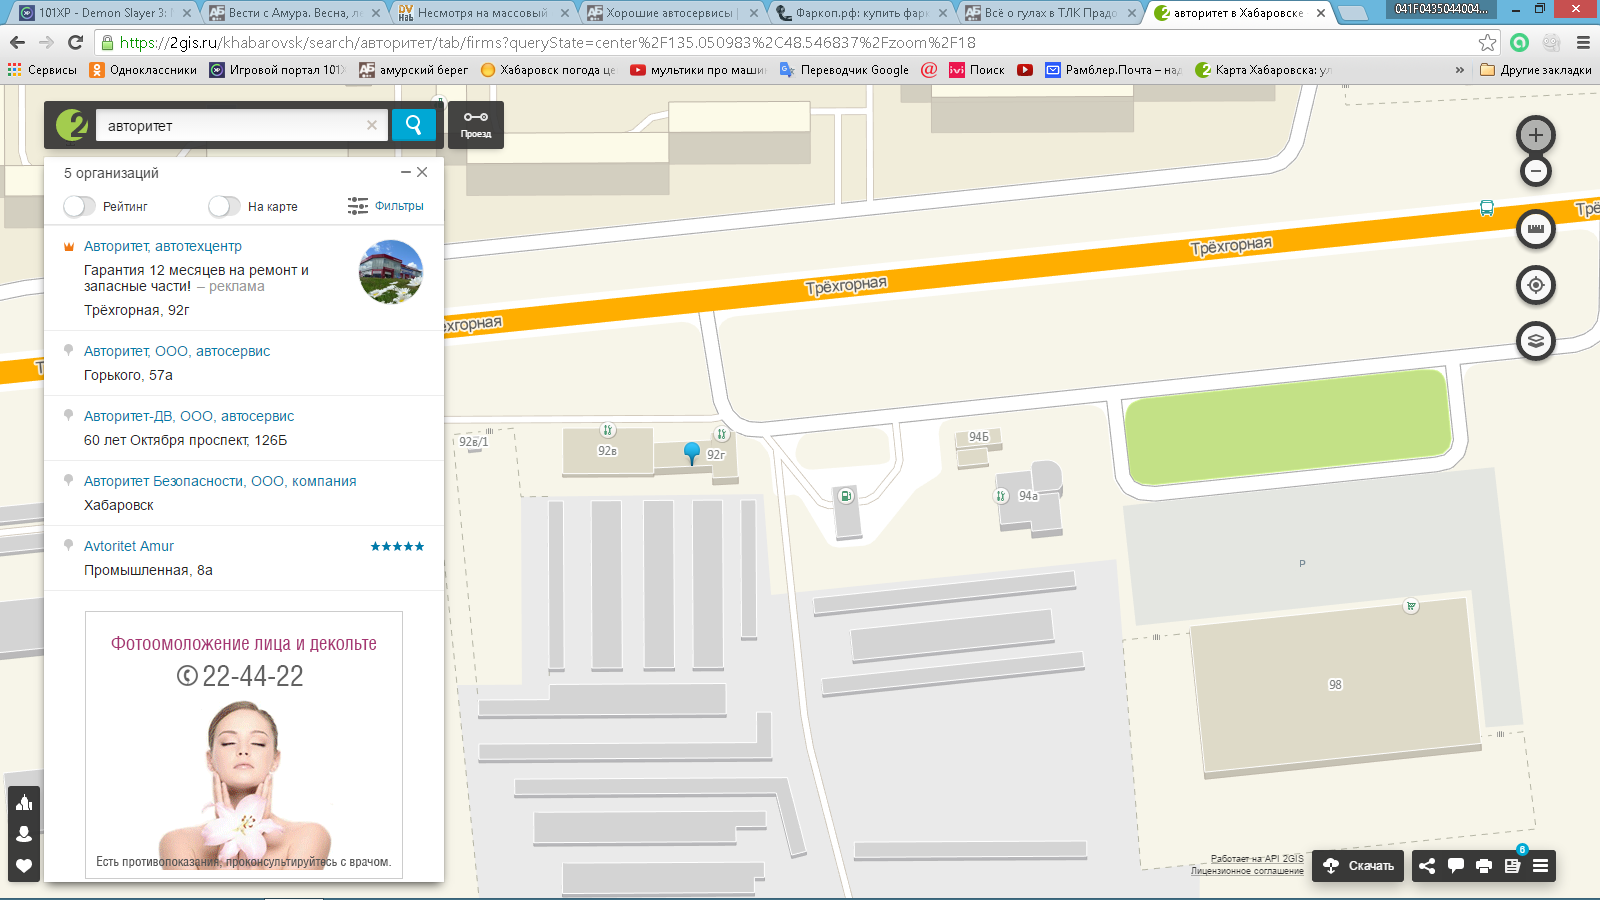Click the Скачать download button
Image resolution: width=1600 pixels, height=900 pixels.
point(1359,866)
